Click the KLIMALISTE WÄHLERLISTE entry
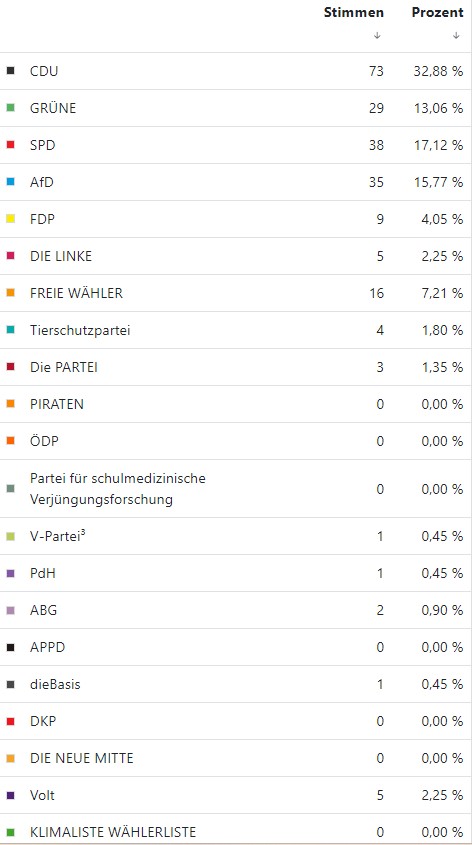472x845 pixels. coord(113,832)
